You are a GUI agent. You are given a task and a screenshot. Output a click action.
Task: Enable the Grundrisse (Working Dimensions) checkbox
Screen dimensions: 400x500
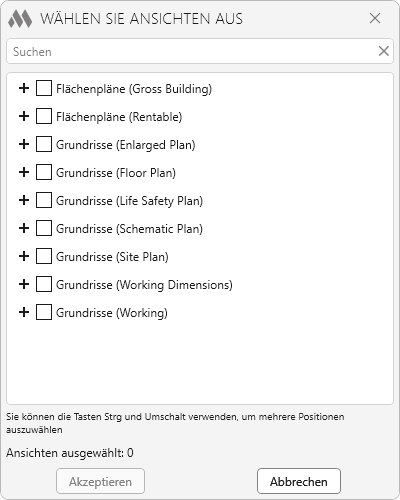[44, 284]
